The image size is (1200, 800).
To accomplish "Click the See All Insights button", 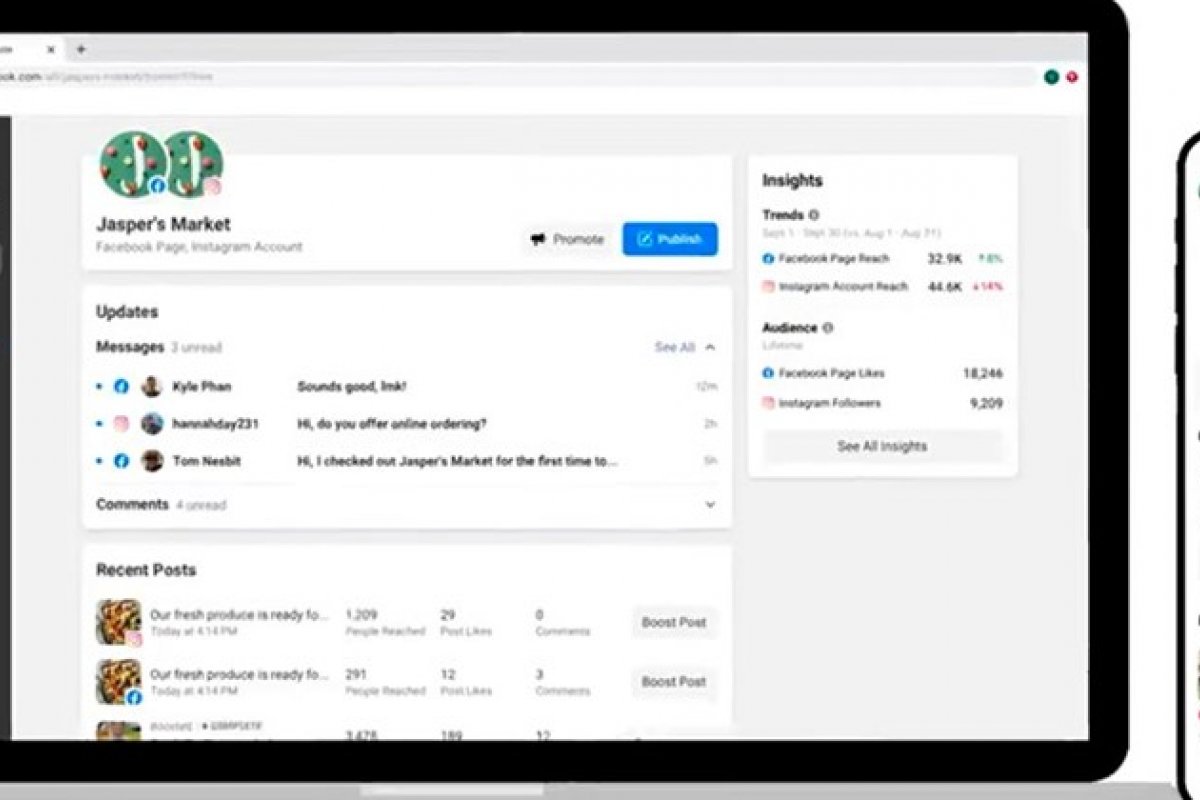I will pos(884,446).
